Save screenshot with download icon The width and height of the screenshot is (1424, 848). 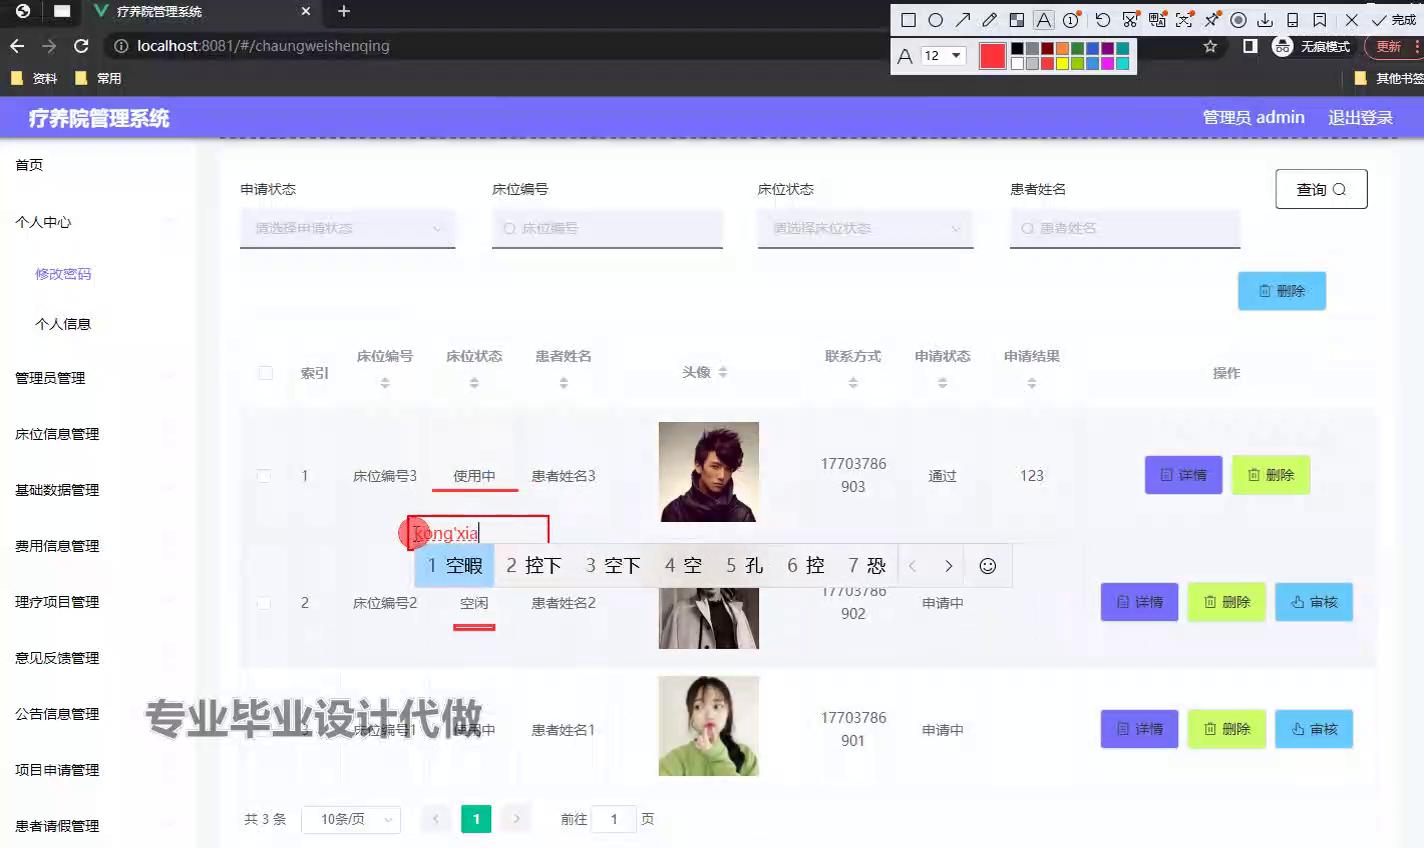pos(1265,20)
